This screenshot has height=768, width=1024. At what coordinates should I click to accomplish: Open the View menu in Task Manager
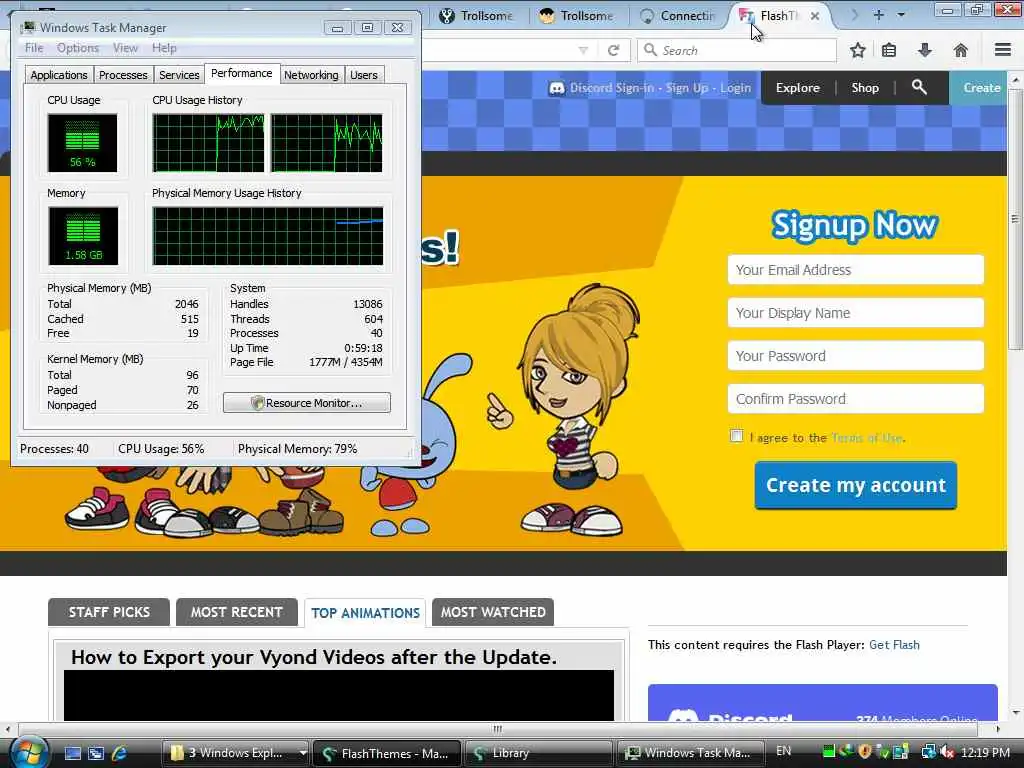coord(125,48)
